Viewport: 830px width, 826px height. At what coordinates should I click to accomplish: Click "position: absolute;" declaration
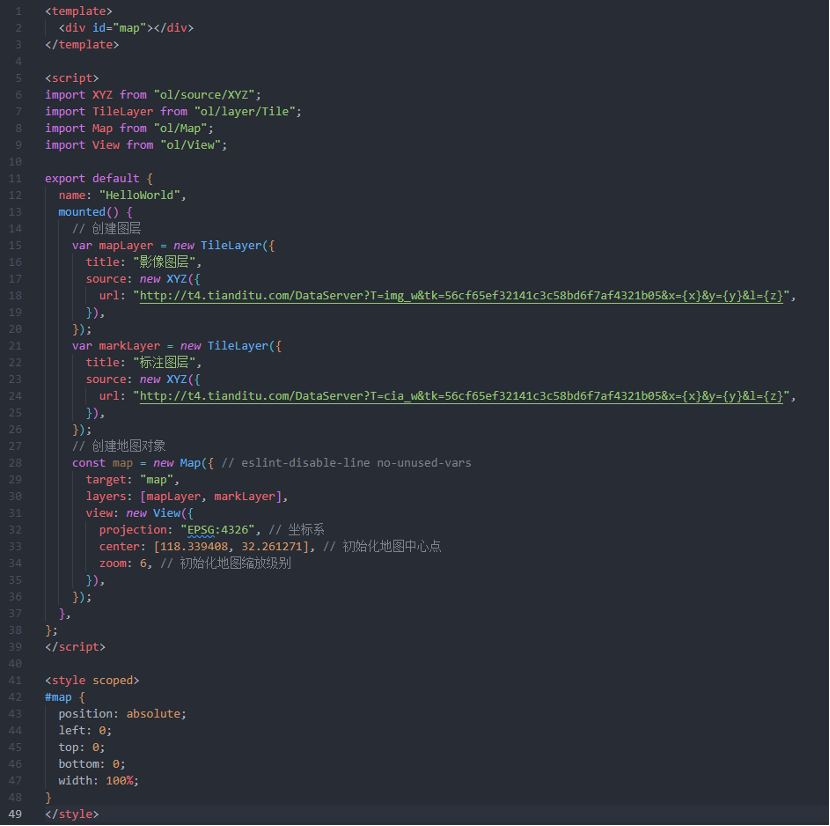(x=122, y=714)
